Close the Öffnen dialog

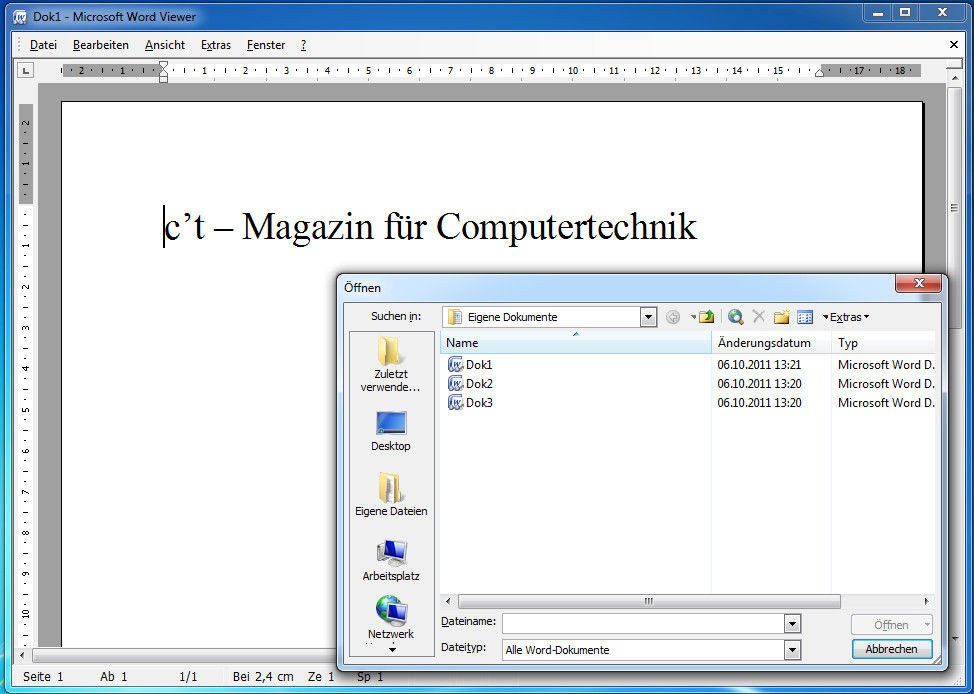(x=919, y=283)
